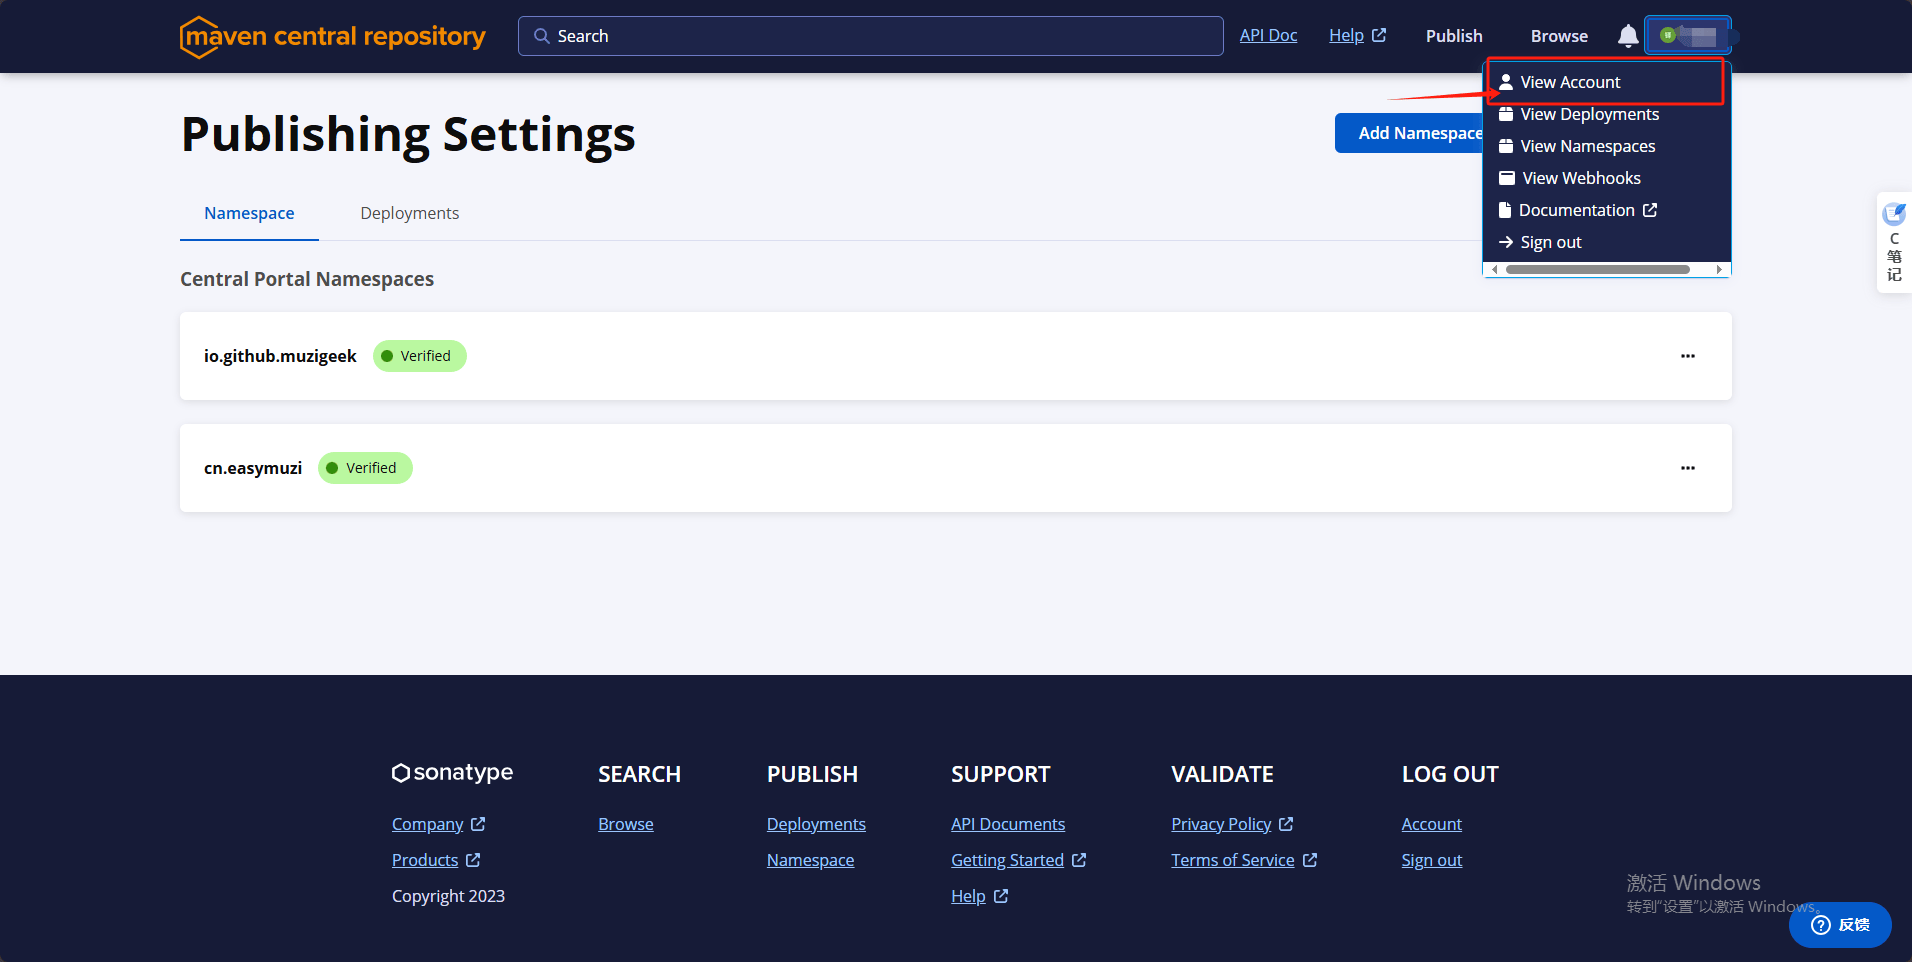Focus the Search input field
Image resolution: width=1912 pixels, height=962 pixels.
click(870, 36)
